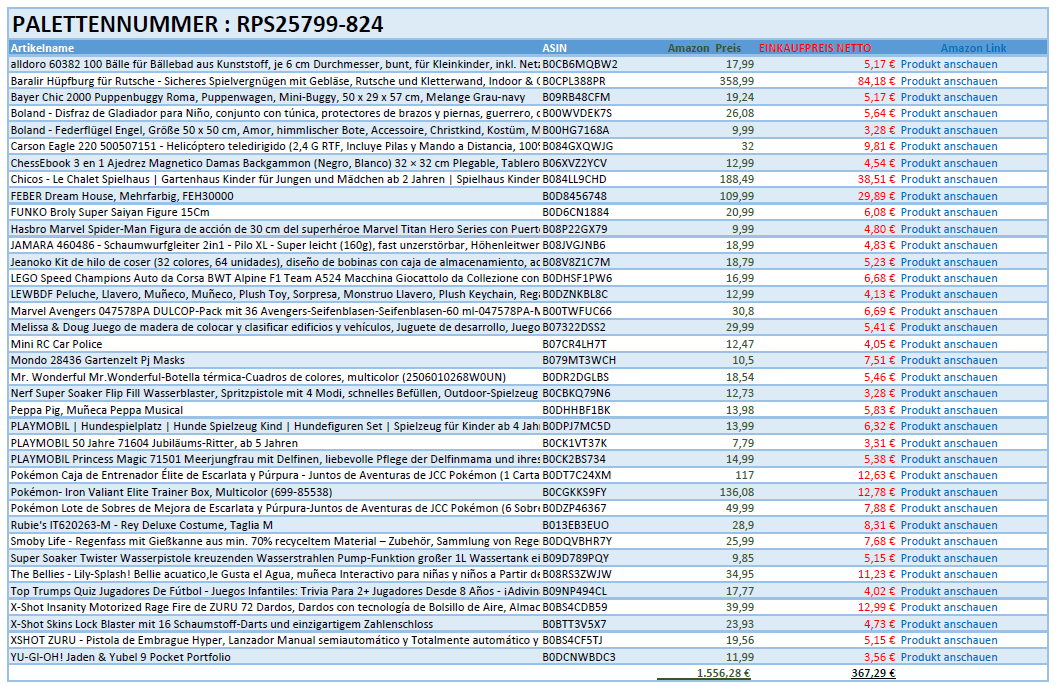Open Produkt anschauen link for alldoro Bälle row
This screenshot has height=690, width=1058.
(948, 64)
